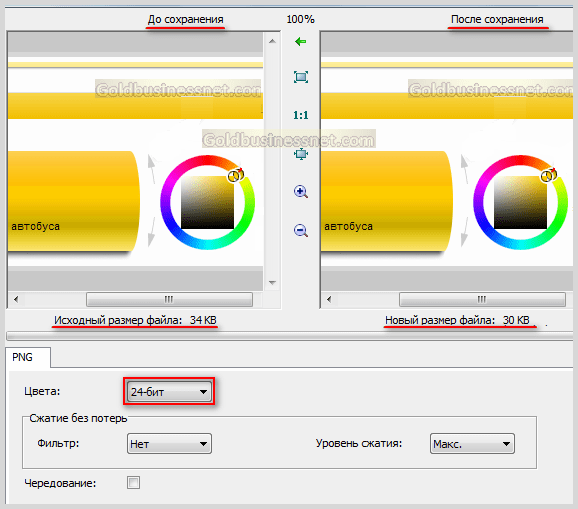578x509 pixels.
Task: Click the green left arrow icon
Action: (x=301, y=42)
